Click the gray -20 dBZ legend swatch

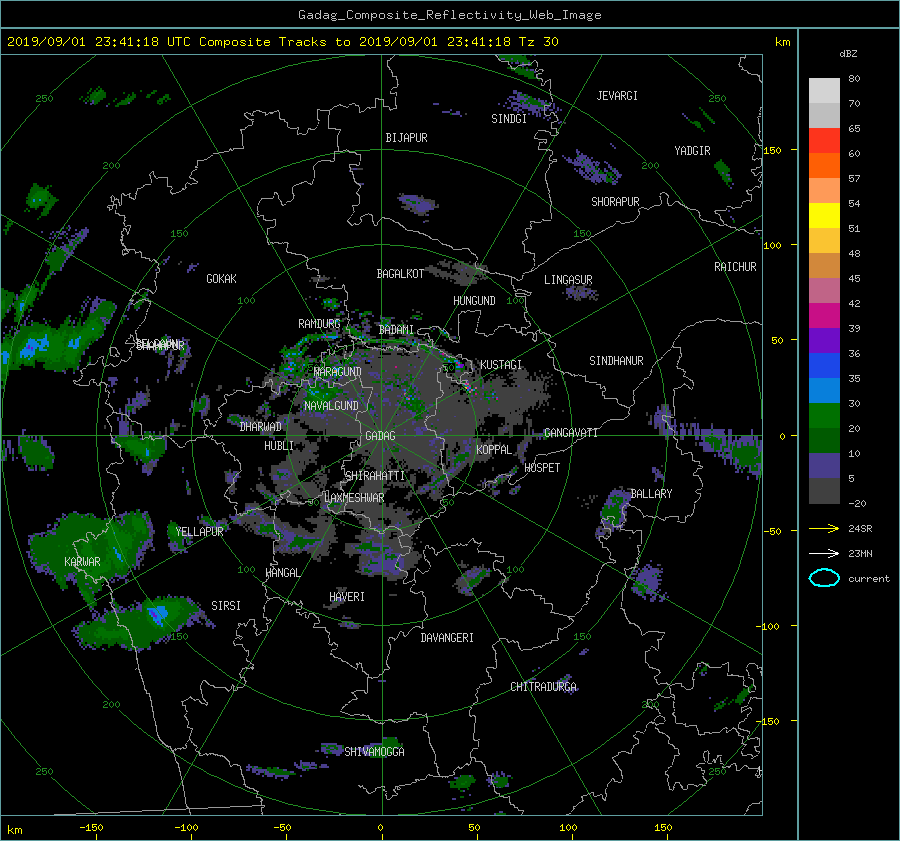(x=824, y=491)
